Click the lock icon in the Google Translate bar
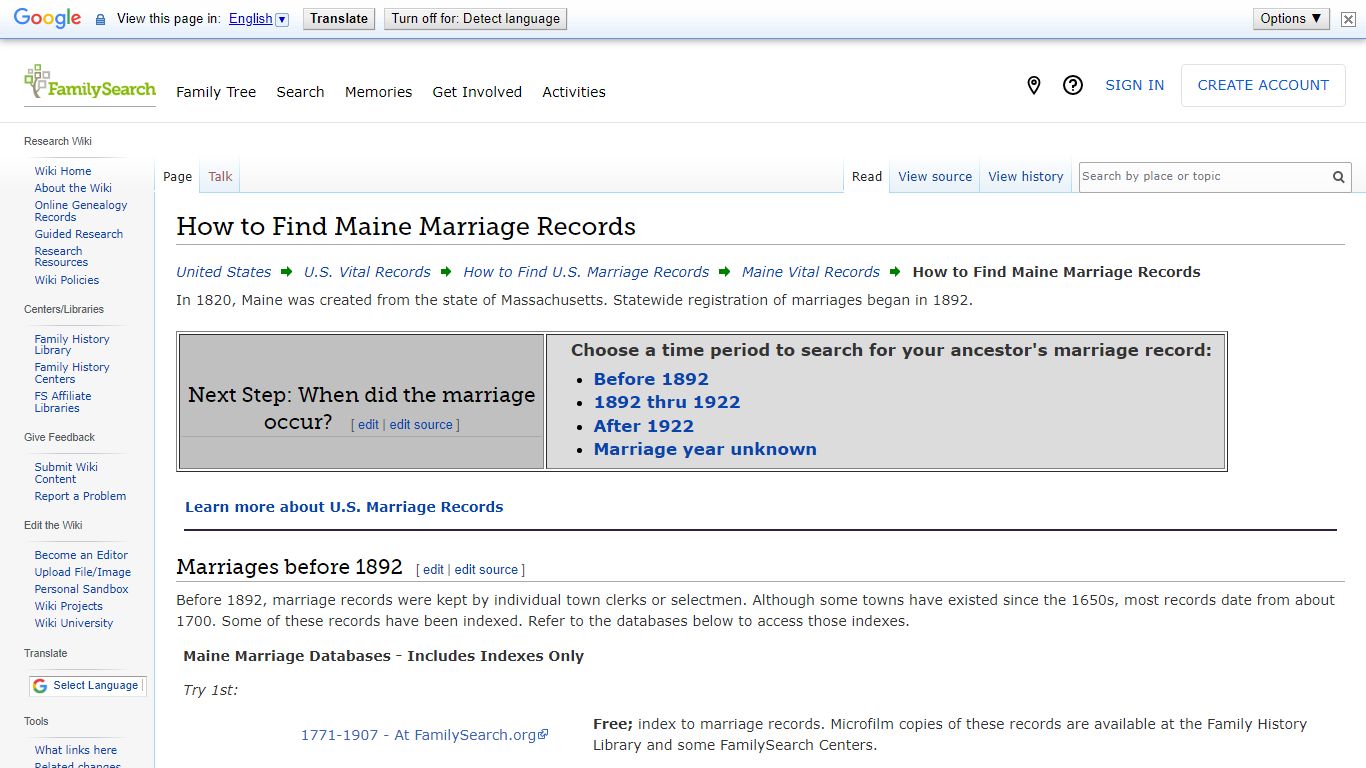The width and height of the screenshot is (1366, 768). [100, 19]
